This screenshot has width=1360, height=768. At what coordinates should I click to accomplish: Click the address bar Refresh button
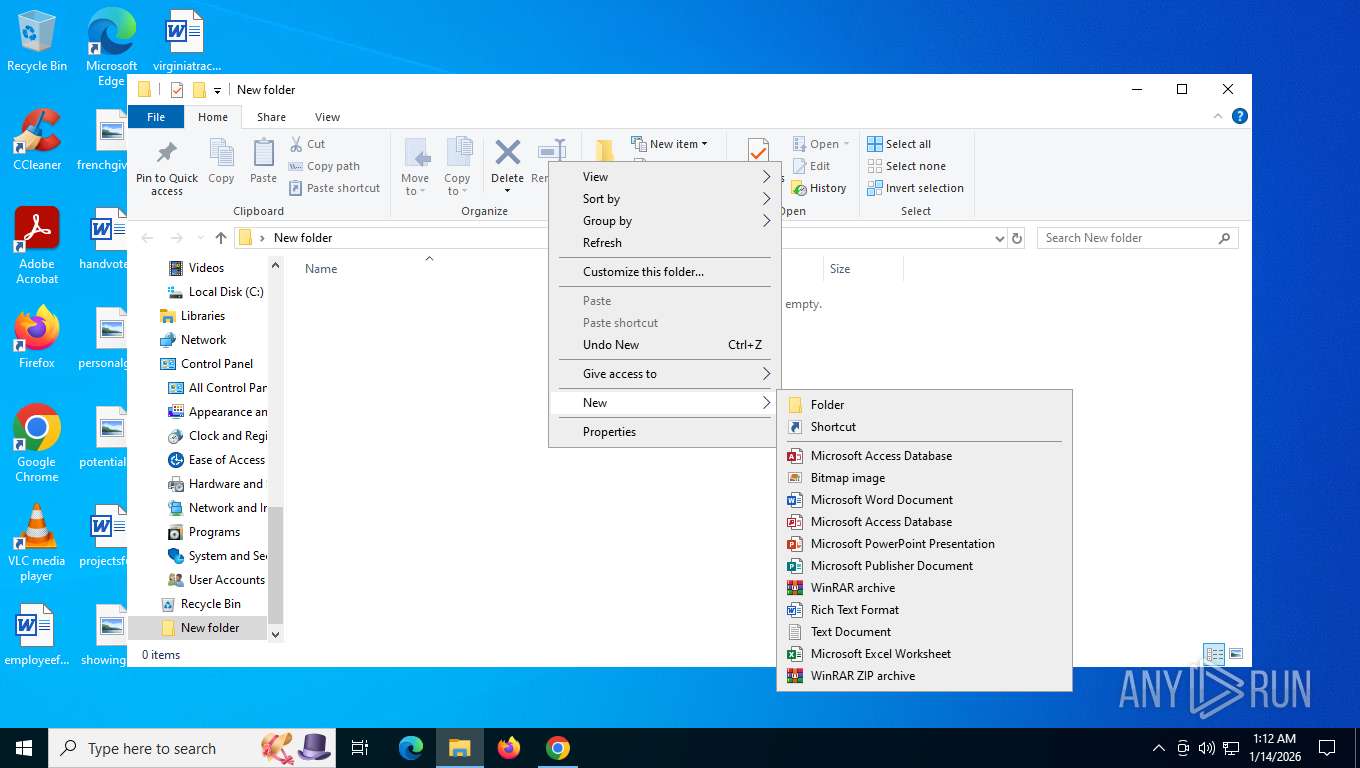click(1017, 238)
